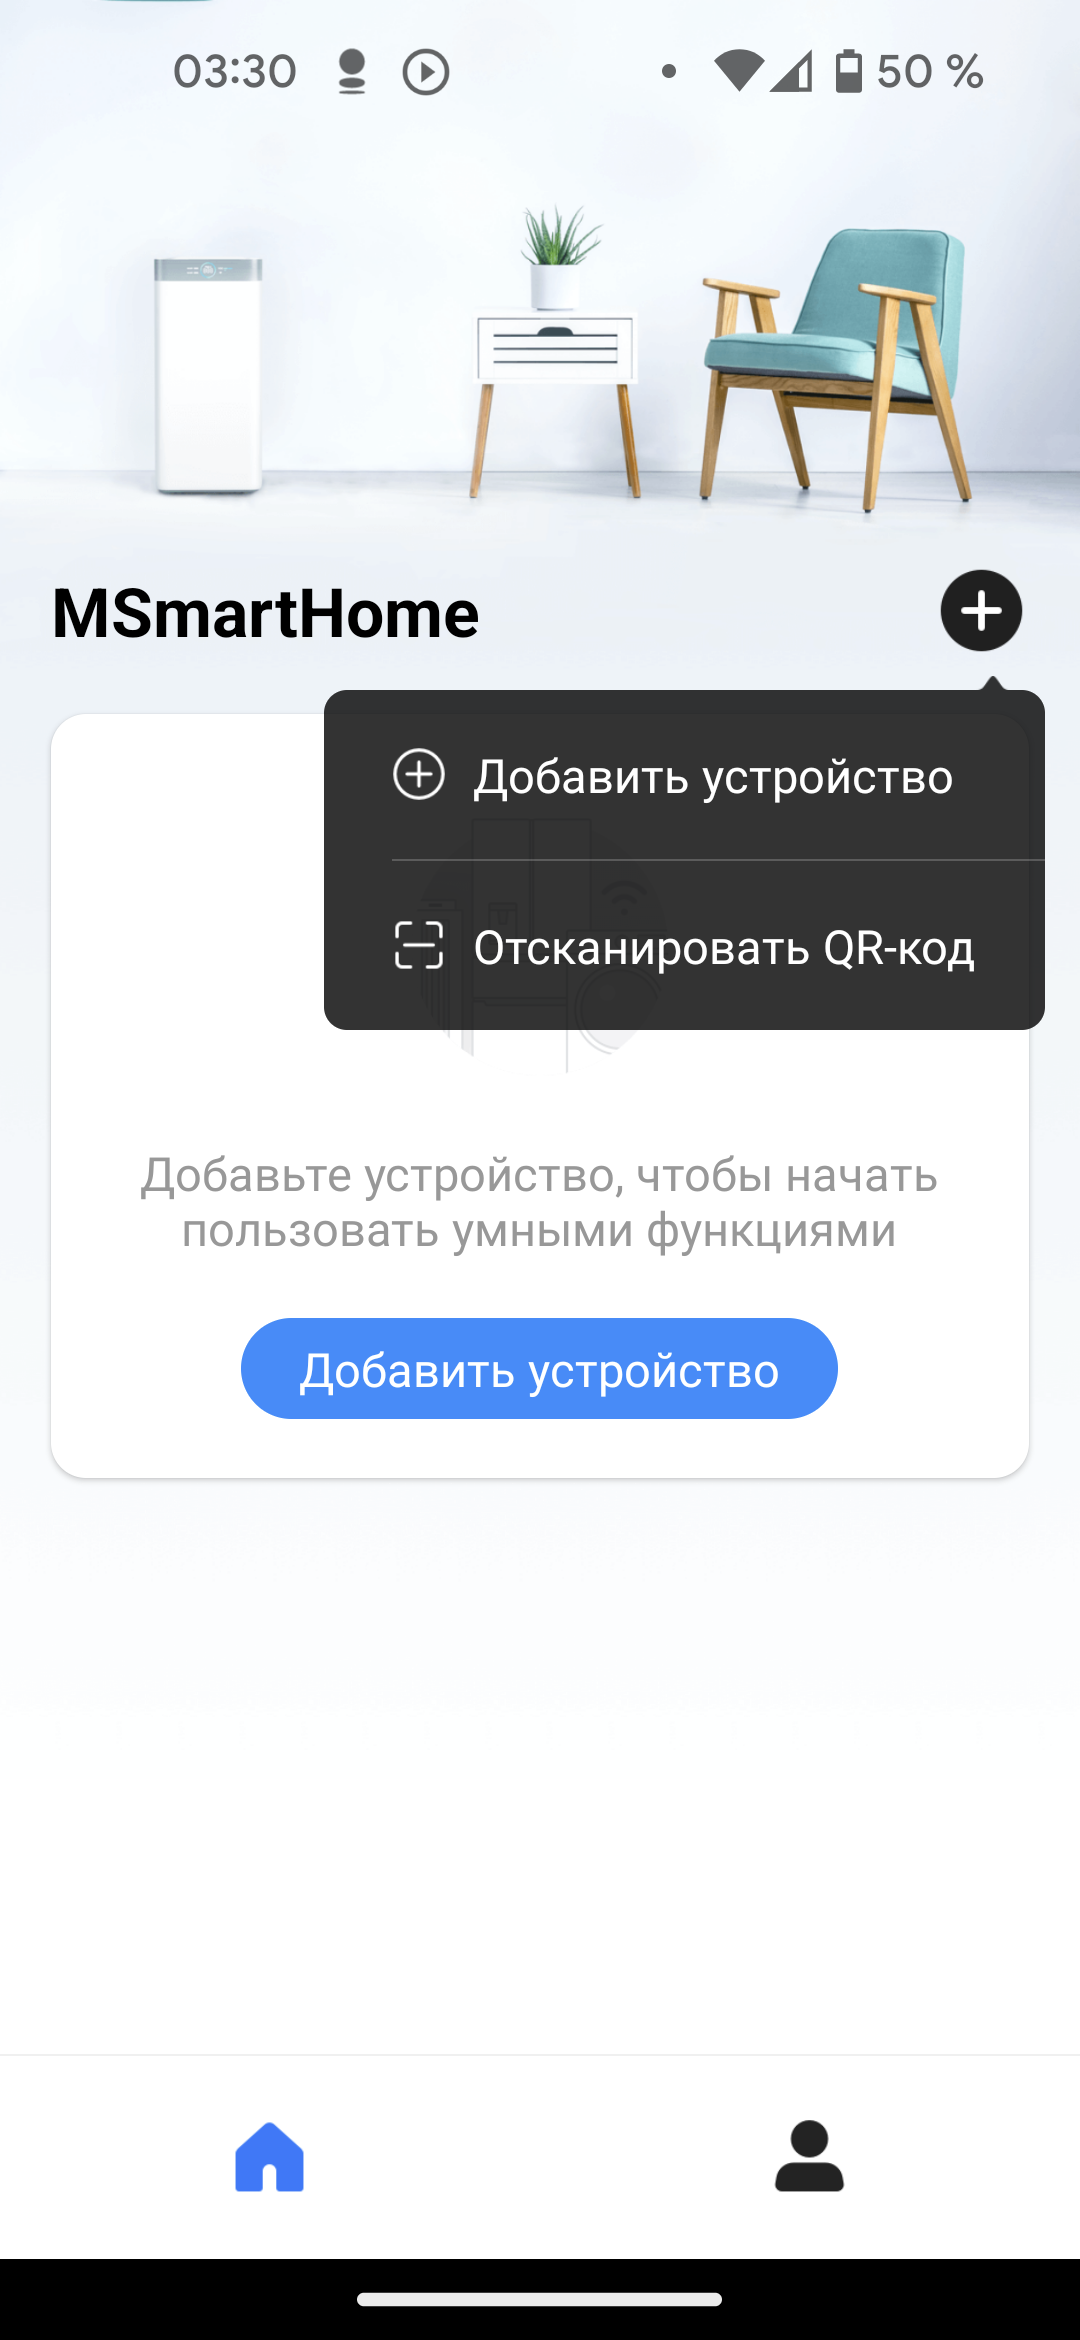The width and height of the screenshot is (1080, 2340).
Task: Tap the system navigation gesture bar
Action: [x=540, y=2299]
